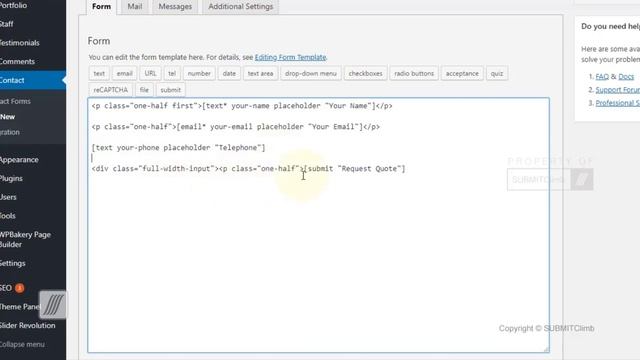Image resolution: width=640 pixels, height=360 pixels.
Task: Open the Mail tab
Action: (x=135, y=7)
